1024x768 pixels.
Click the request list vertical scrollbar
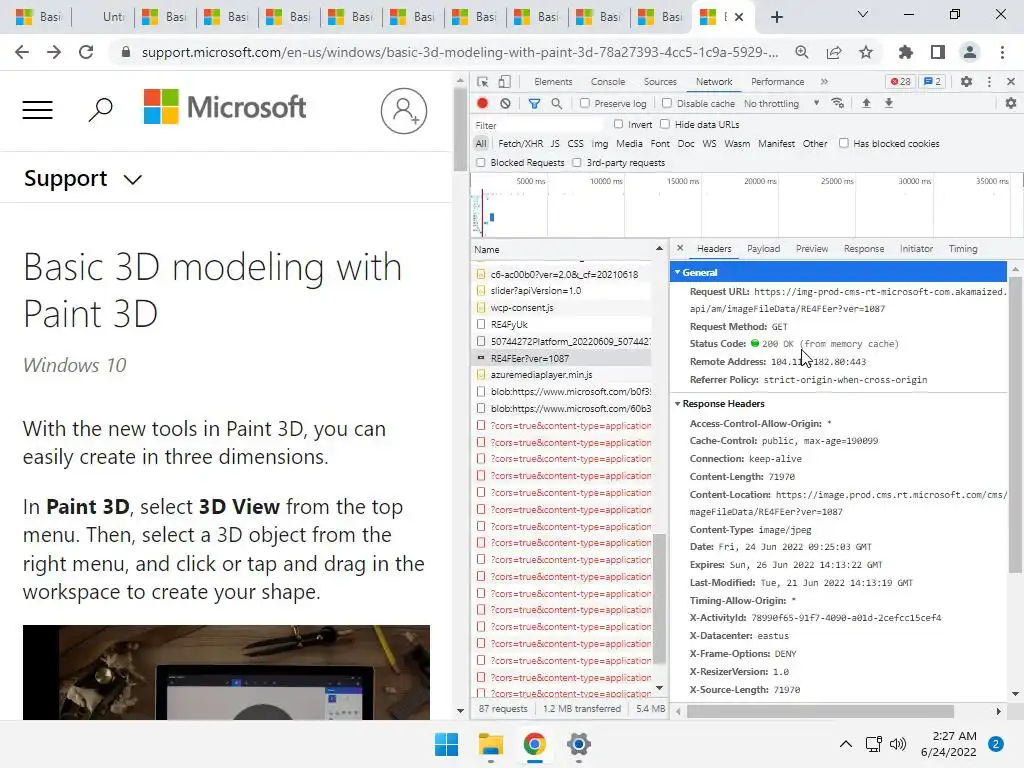(659, 598)
